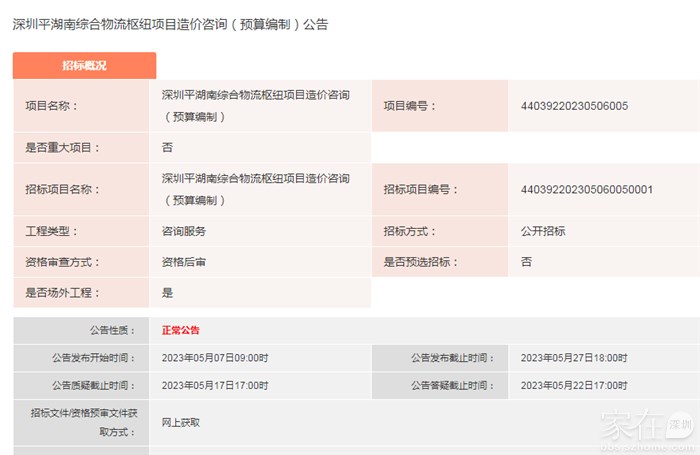This screenshot has width=700, height=455.
Task: Click the 家在深圳 watermark logo
Action: (x=644, y=427)
